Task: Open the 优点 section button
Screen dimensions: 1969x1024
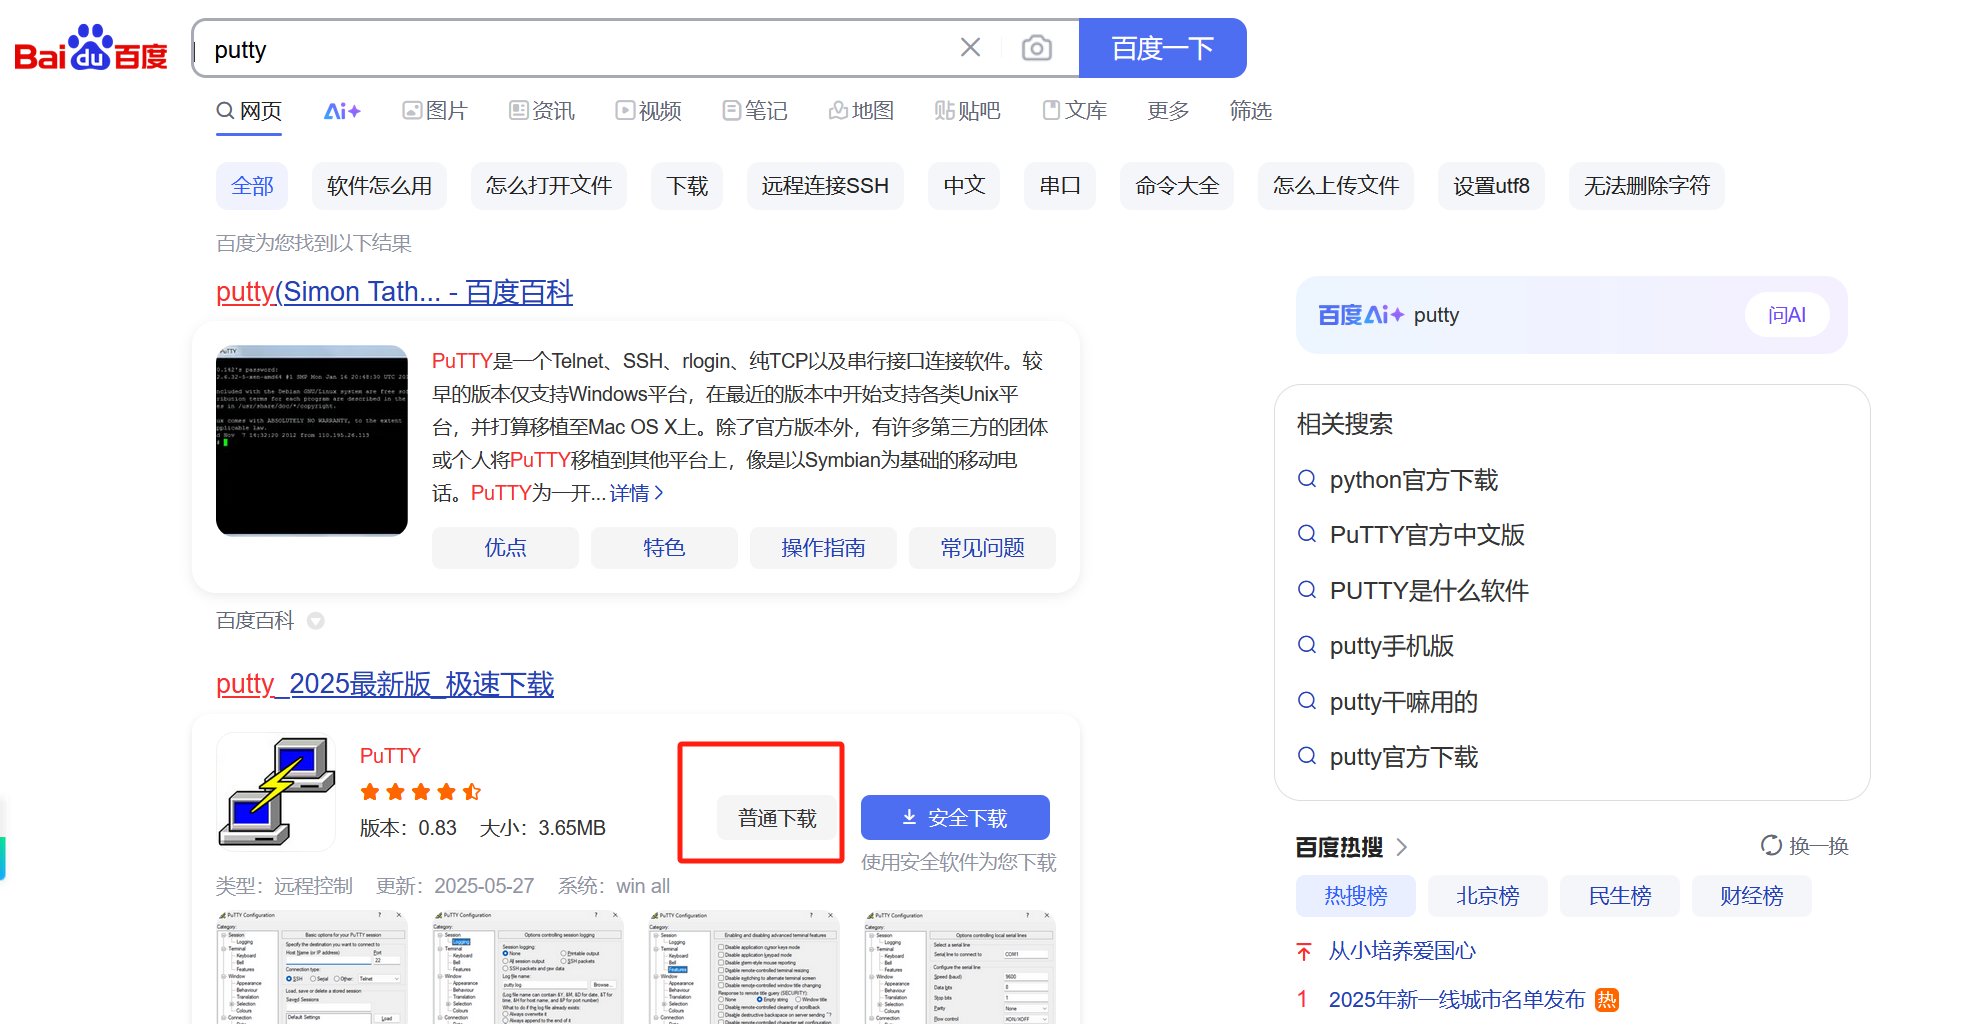Action: pos(505,548)
